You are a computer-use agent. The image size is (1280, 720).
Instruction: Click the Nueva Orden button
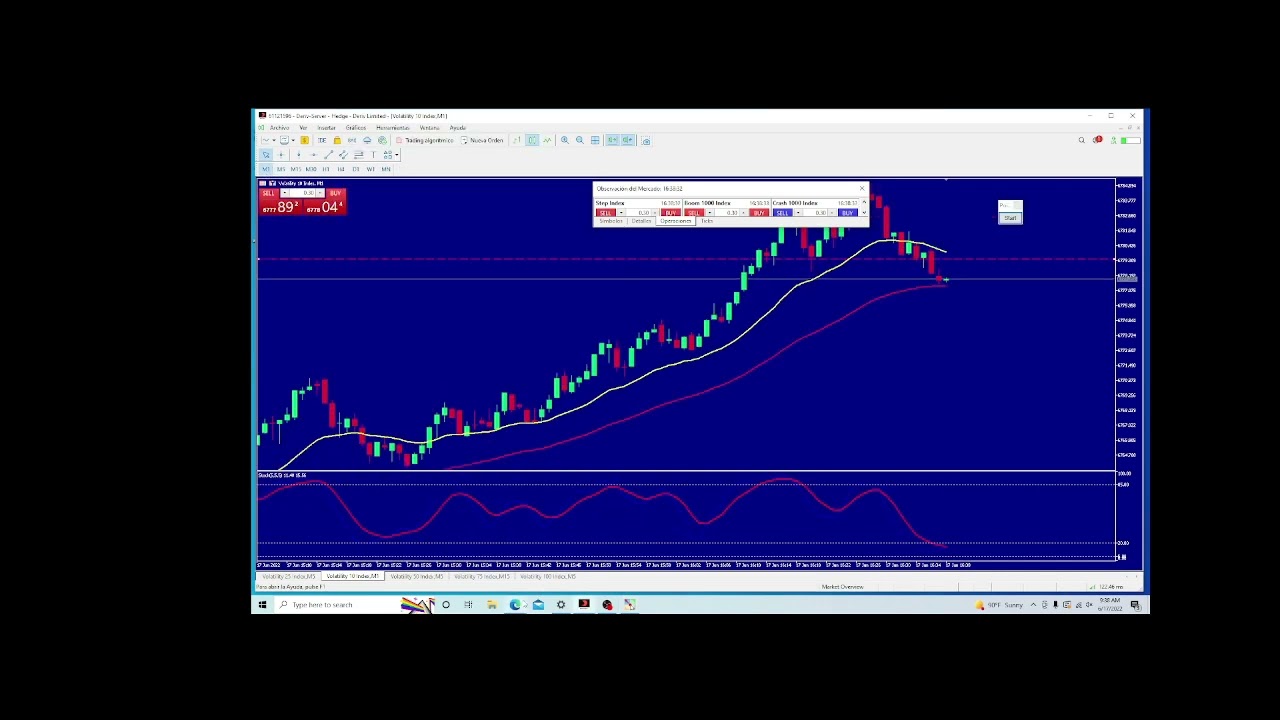point(482,141)
